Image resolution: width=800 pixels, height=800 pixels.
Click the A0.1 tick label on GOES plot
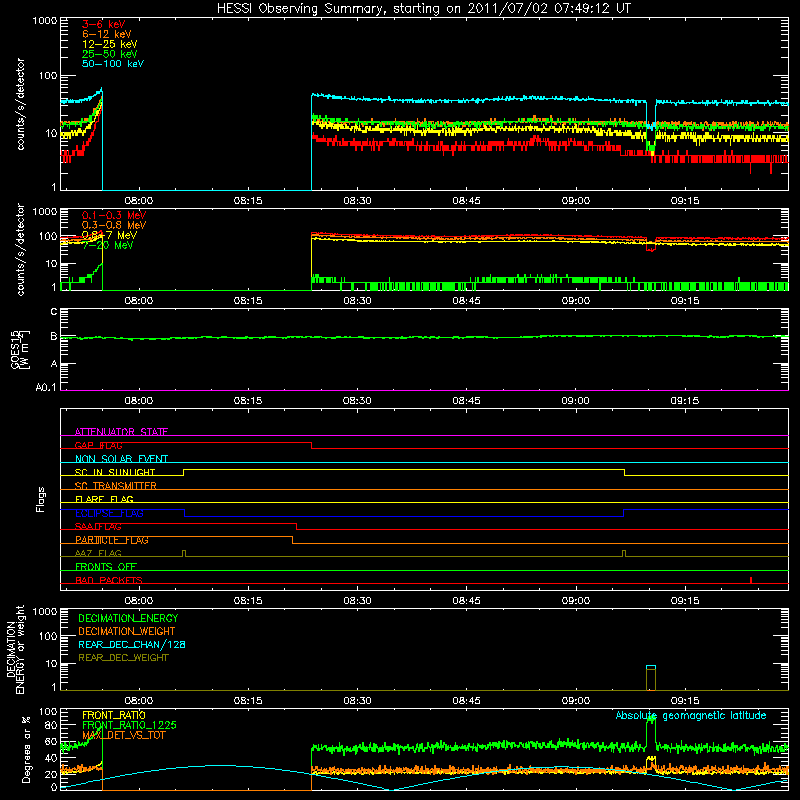46,388
